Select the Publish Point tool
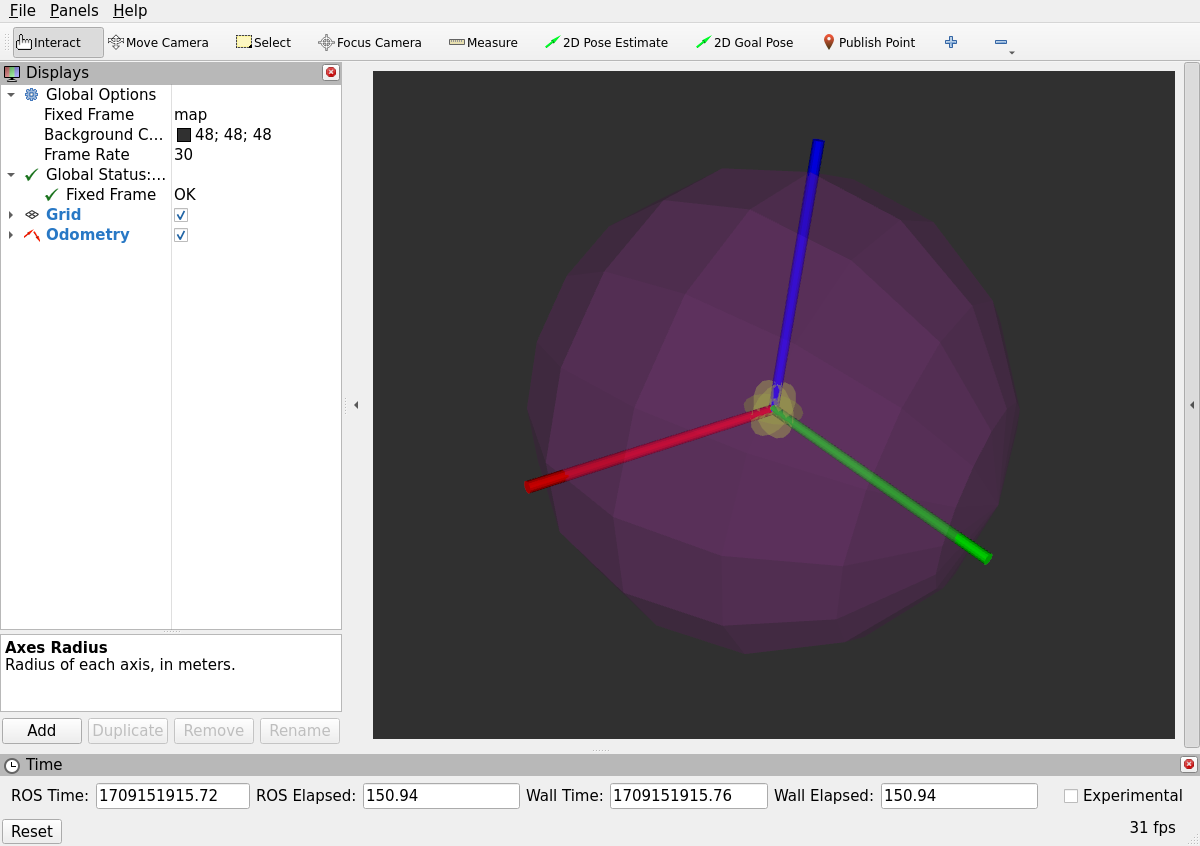1200x846 pixels. point(868,42)
